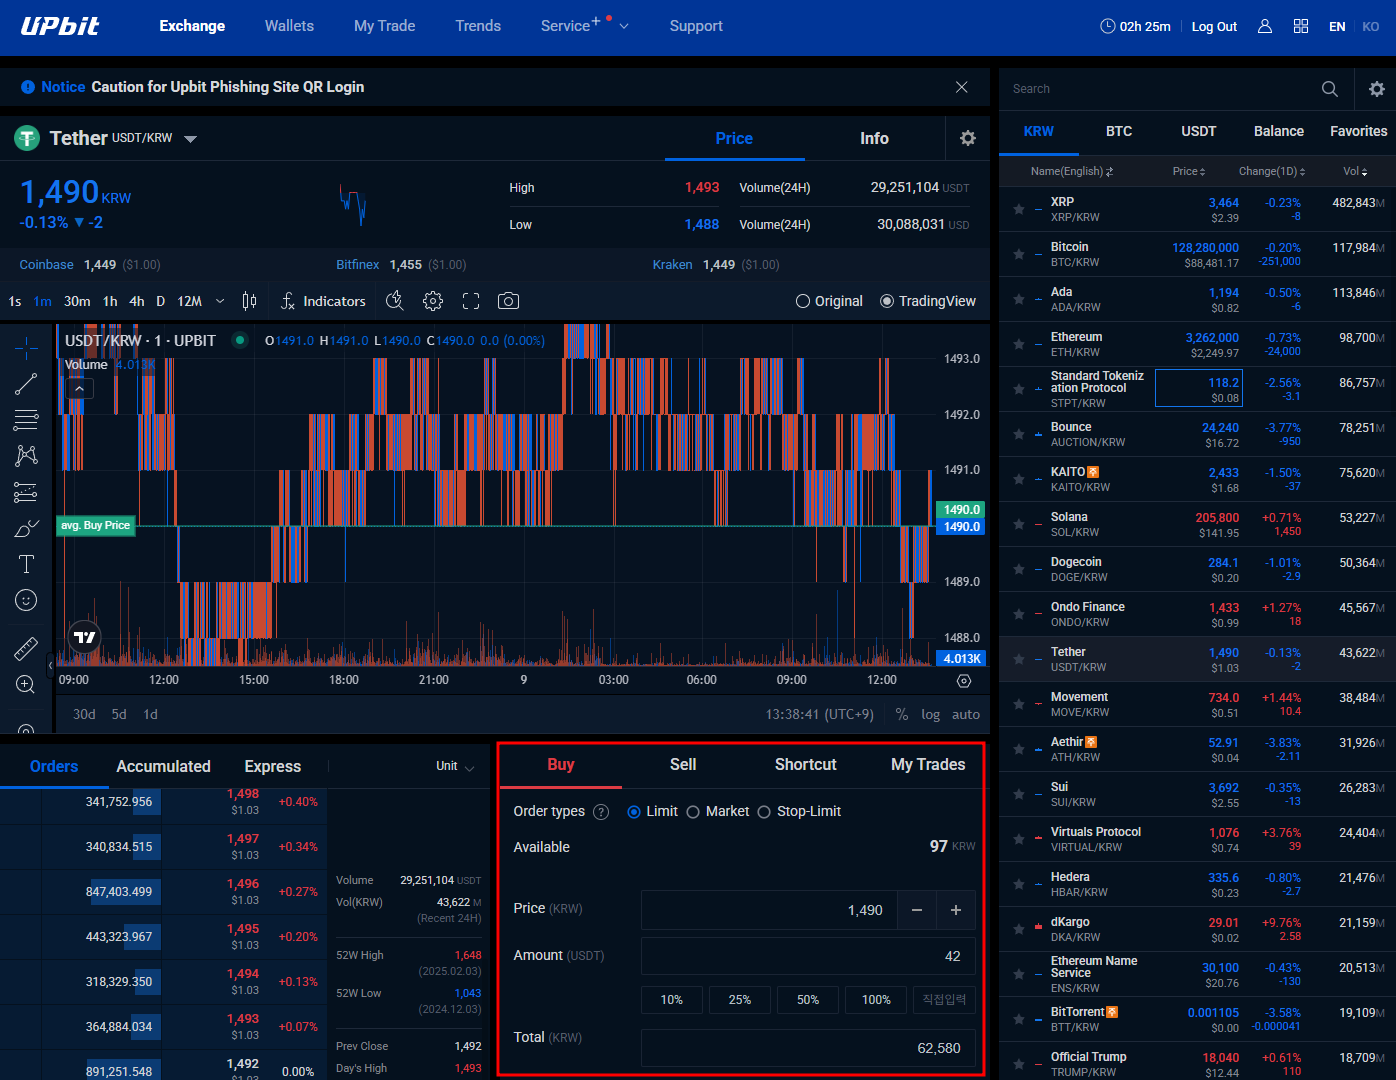Switch to the Sell tab
Image resolution: width=1396 pixels, height=1080 pixels.
(x=683, y=765)
